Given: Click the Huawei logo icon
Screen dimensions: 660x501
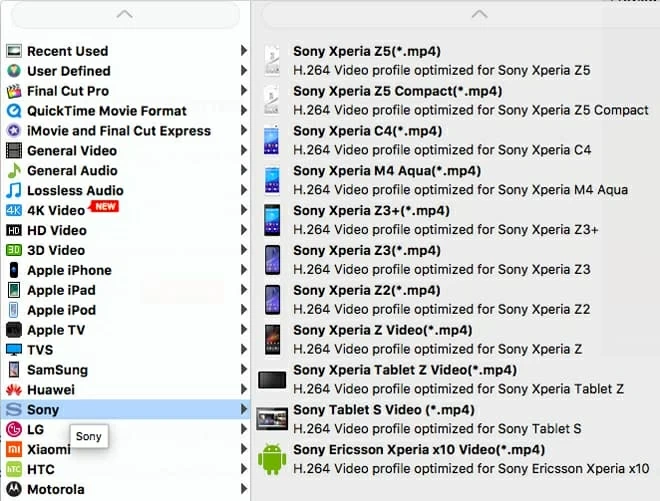Looking at the screenshot, I should coord(14,390).
